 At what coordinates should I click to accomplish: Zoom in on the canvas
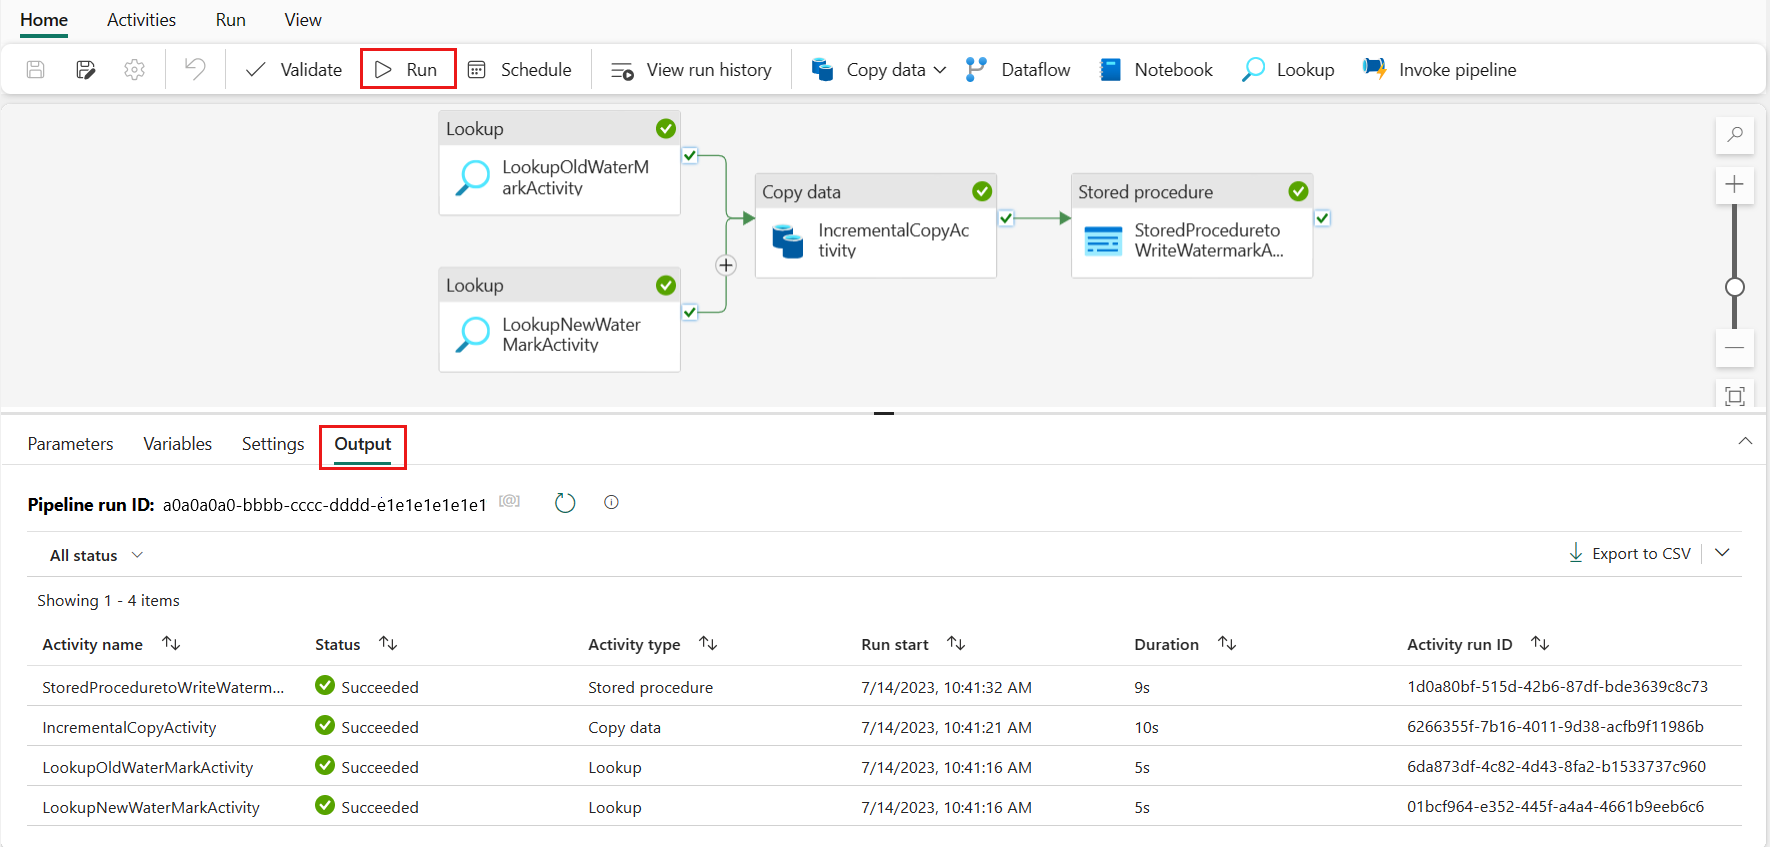pos(1735,185)
